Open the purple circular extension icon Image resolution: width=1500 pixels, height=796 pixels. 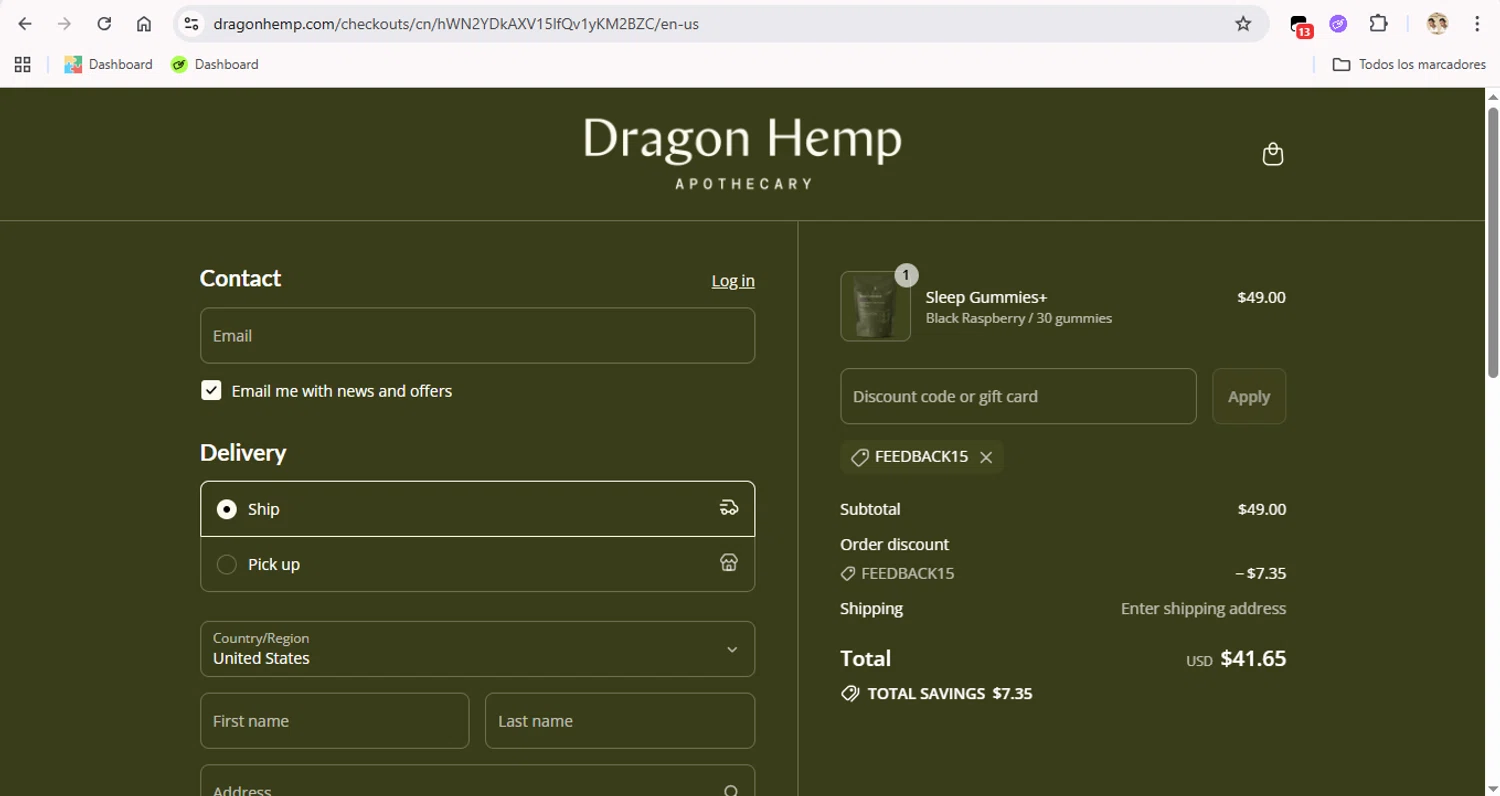pos(1338,24)
